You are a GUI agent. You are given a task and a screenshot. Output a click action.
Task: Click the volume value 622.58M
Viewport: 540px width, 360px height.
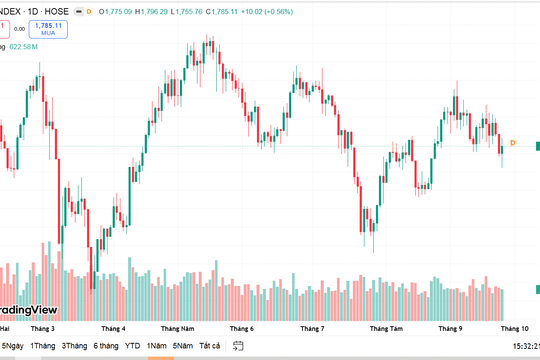pyautogui.click(x=23, y=47)
